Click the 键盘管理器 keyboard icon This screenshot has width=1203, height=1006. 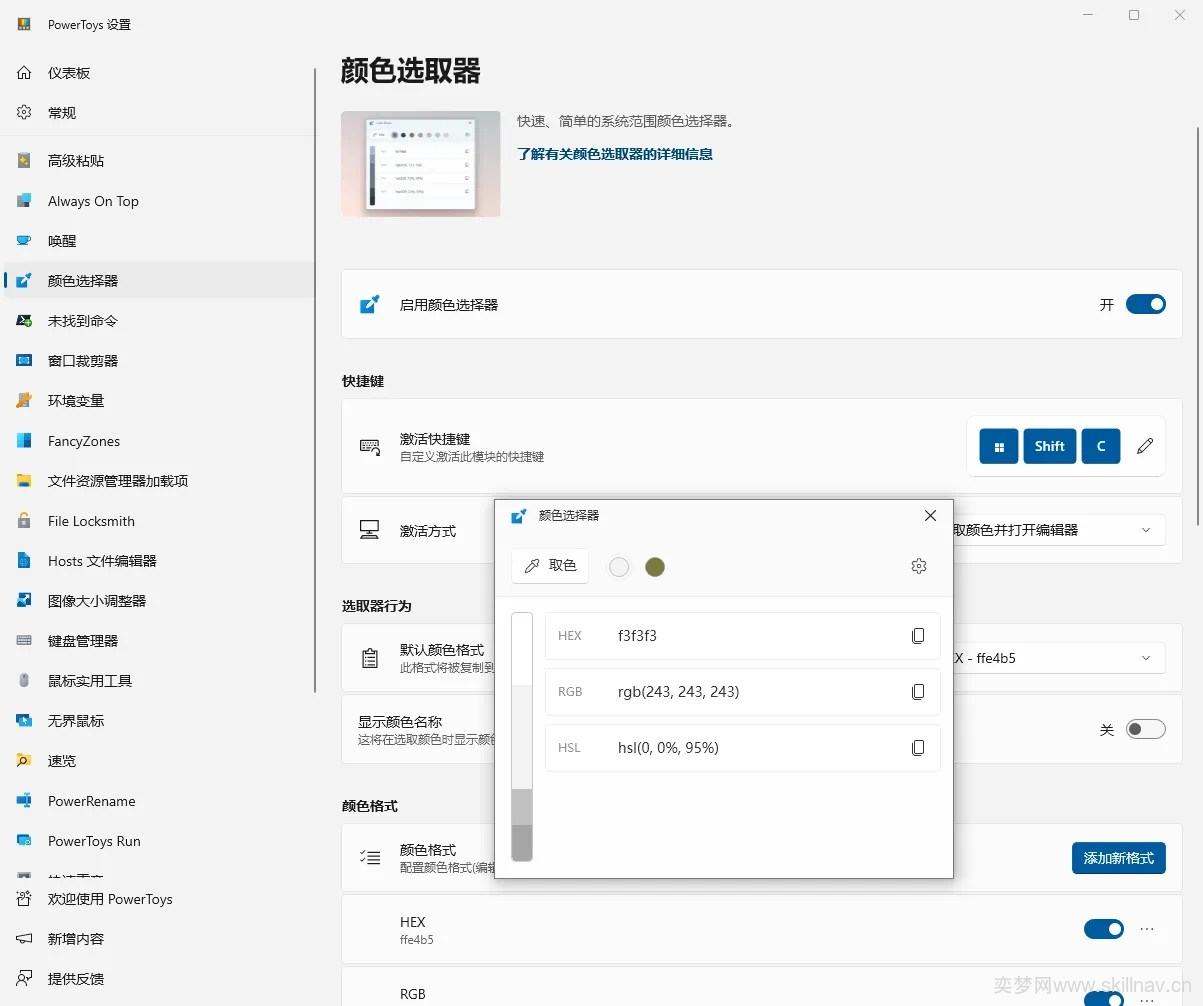point(24,641)
